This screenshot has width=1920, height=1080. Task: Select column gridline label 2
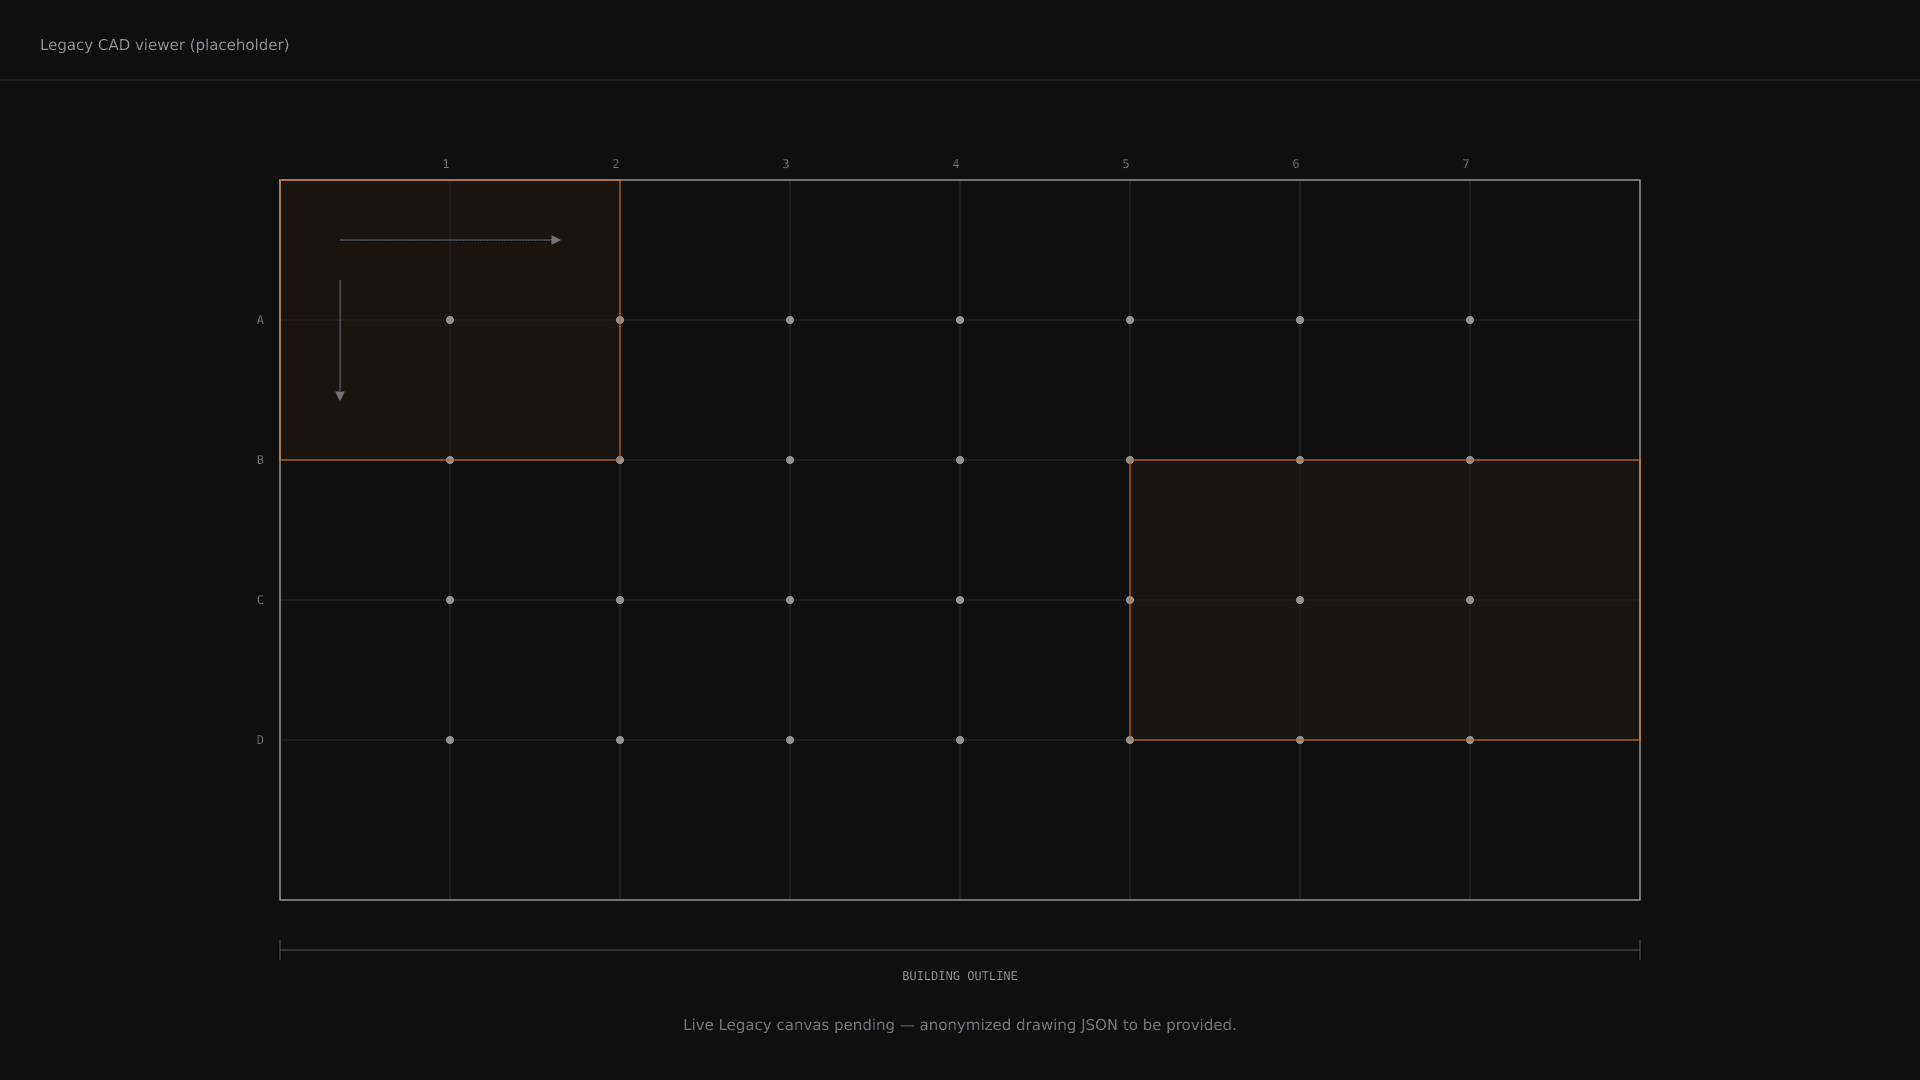[x=616, y=164]
